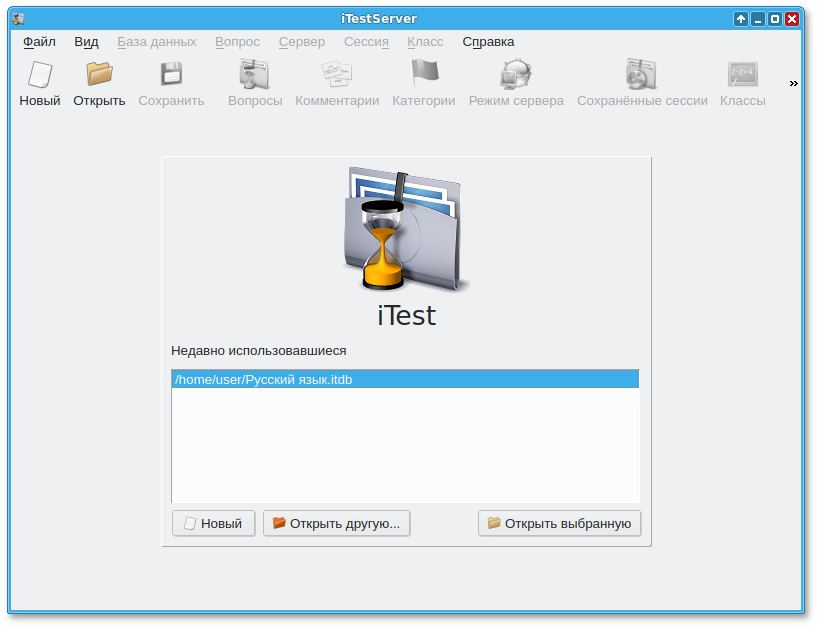Click the iTestServer title bar app icon

tap(18, 19)
